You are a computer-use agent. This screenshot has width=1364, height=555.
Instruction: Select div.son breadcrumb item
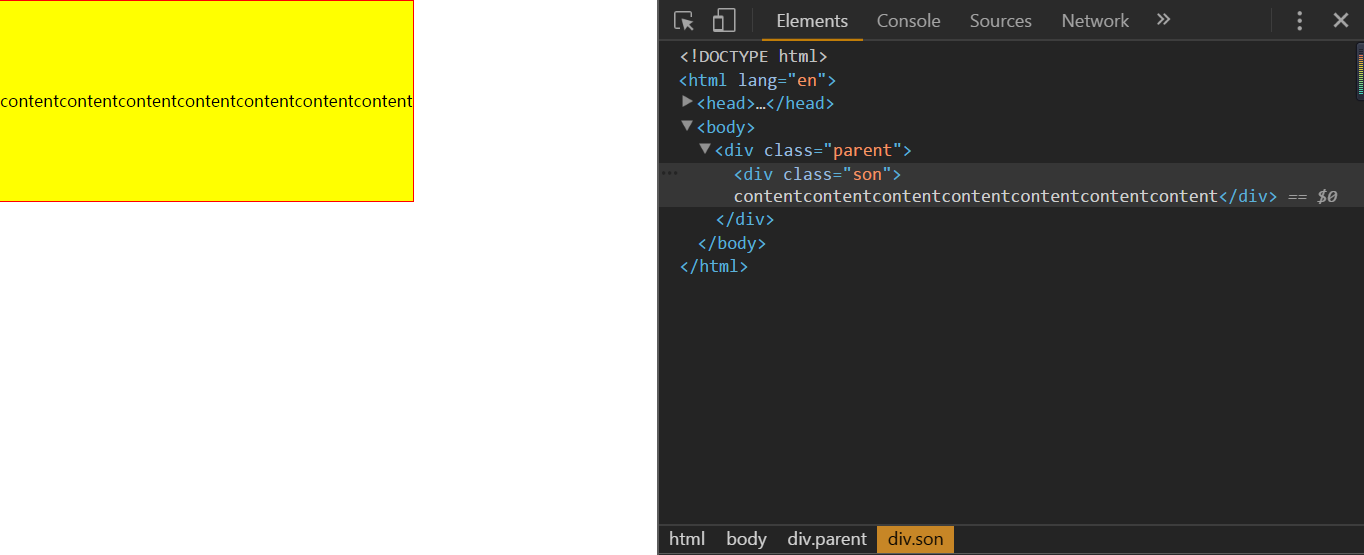pyautogui.click(x=916, y=539)
